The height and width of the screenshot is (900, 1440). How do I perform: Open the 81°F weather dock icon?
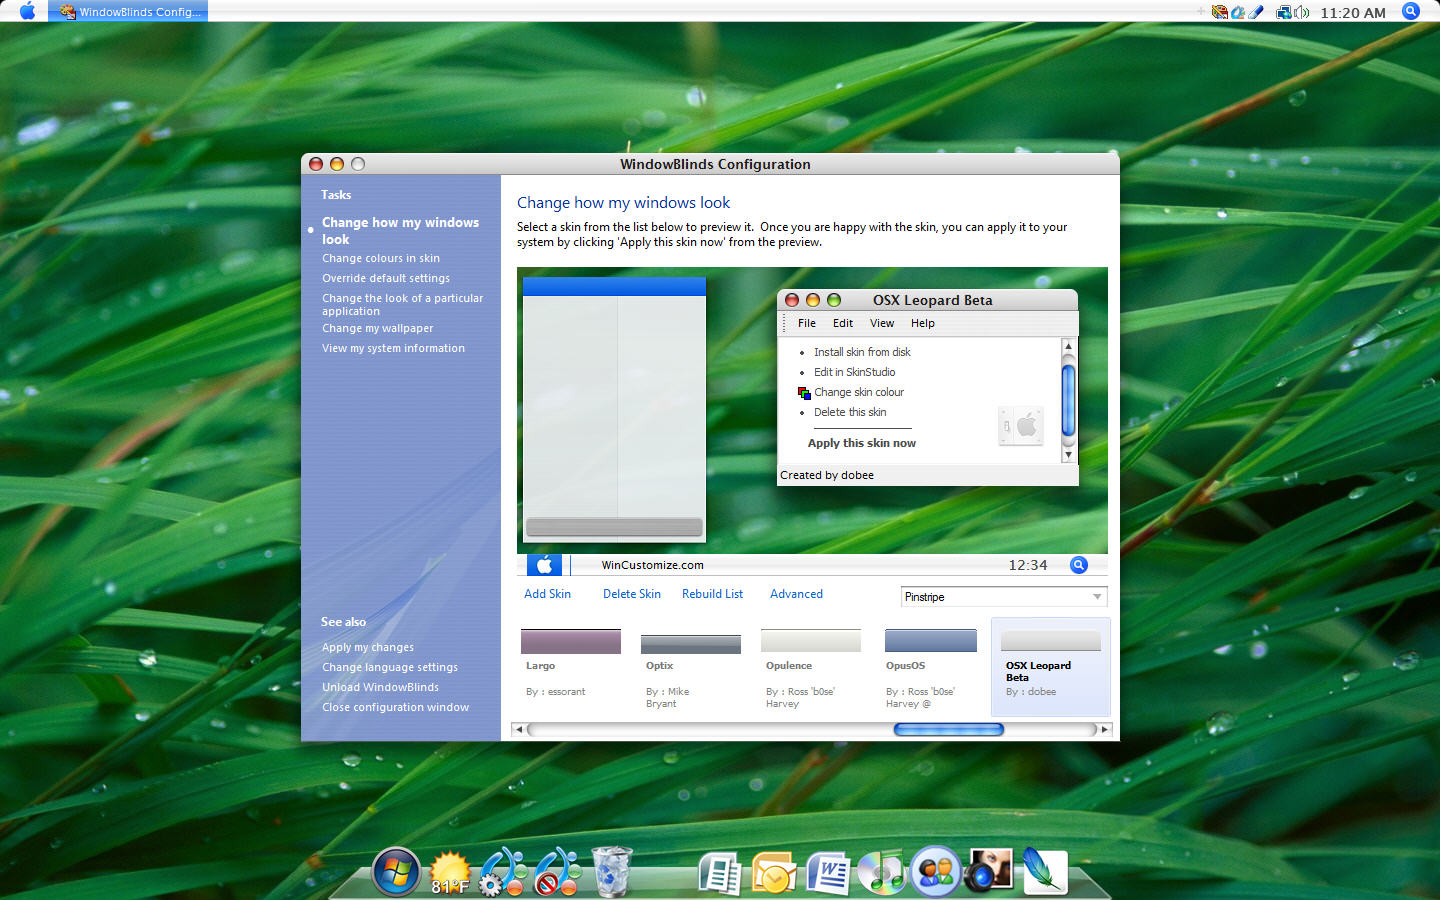click(450, 873)
